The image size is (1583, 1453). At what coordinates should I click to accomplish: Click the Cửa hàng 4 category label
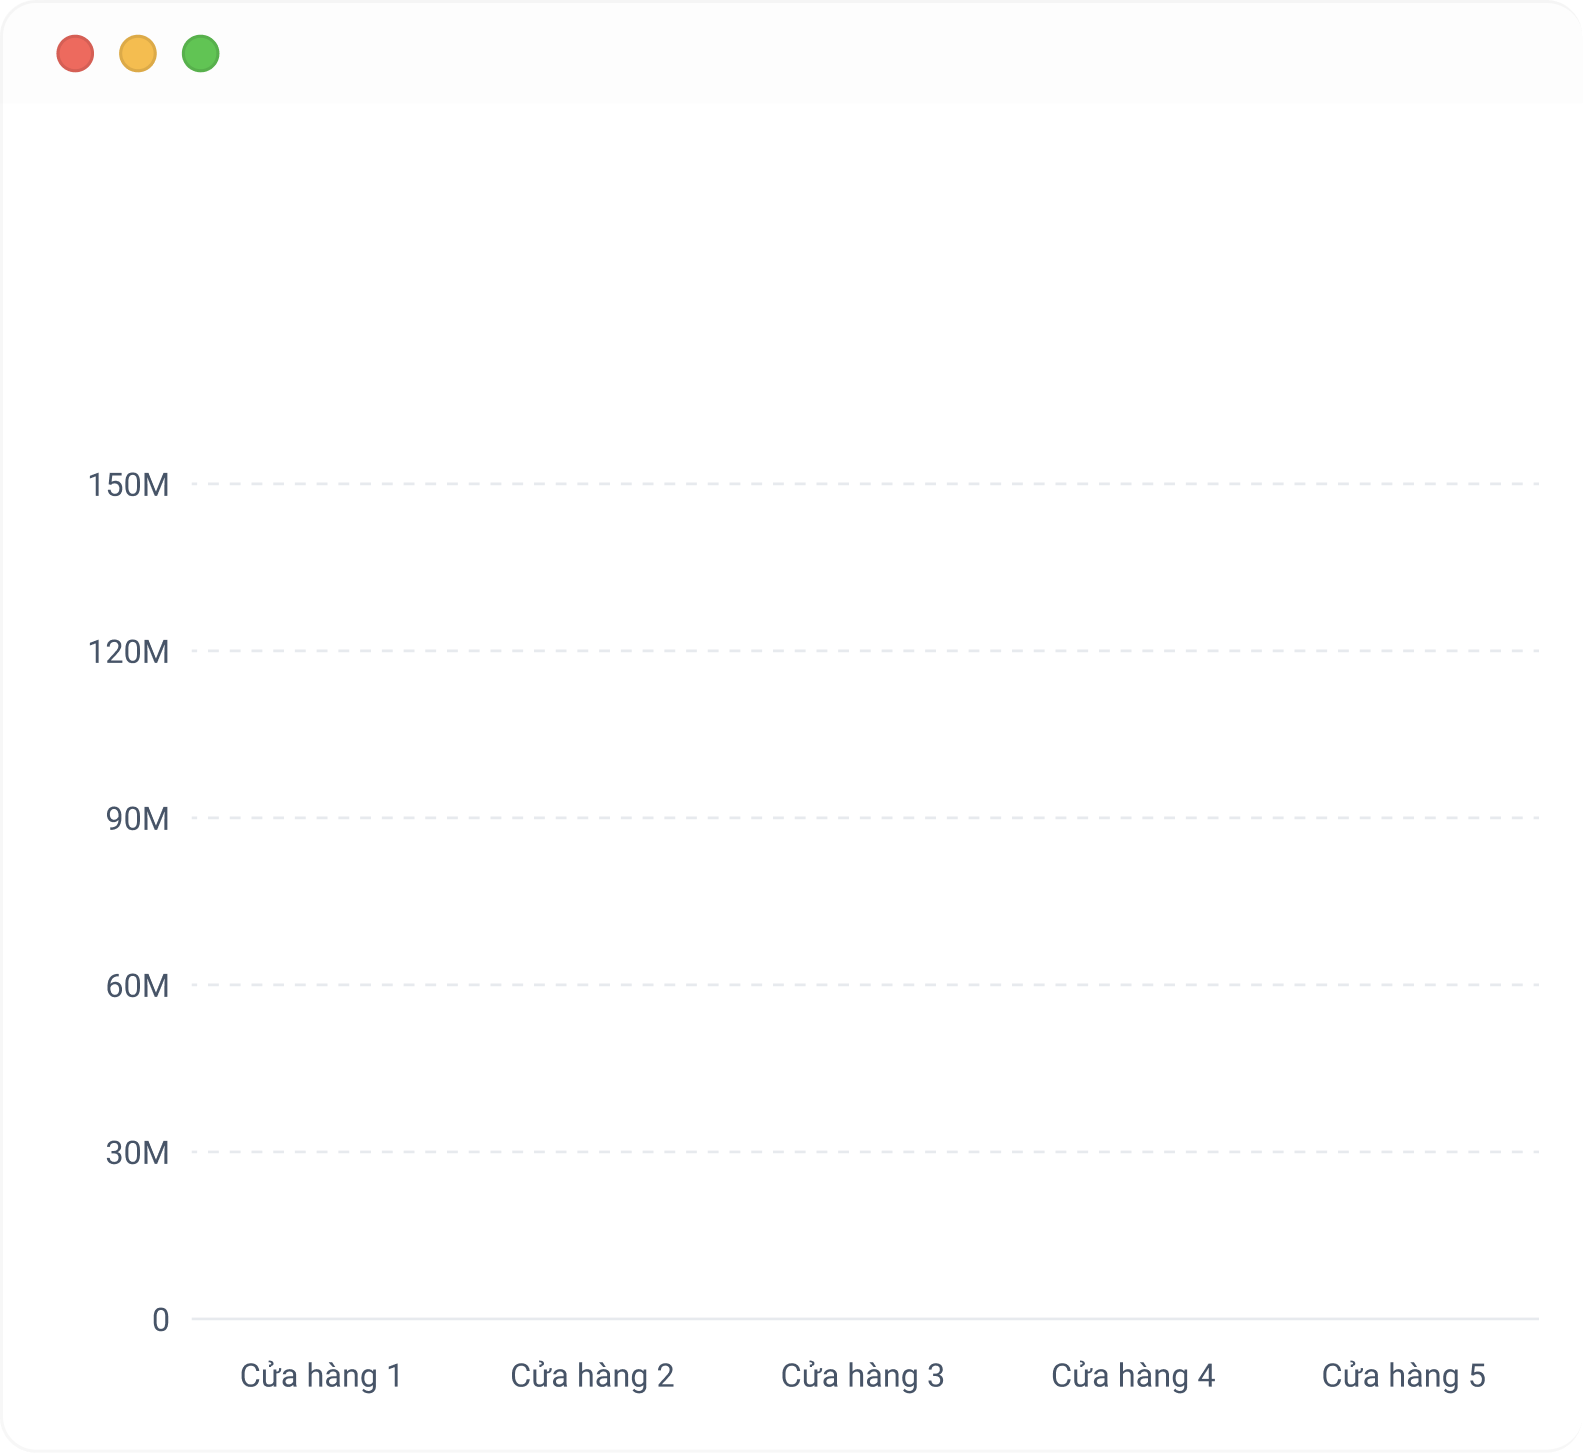(1133, 1376)
